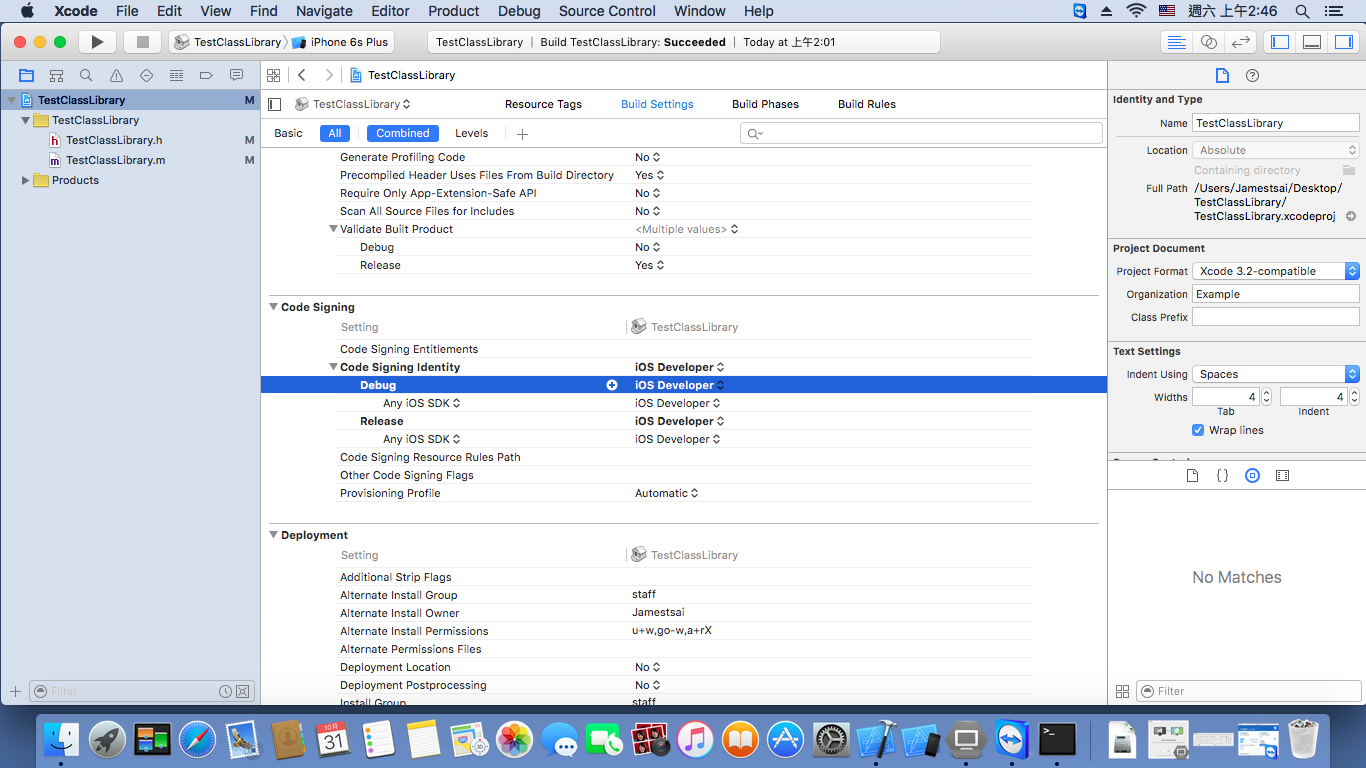Show the Code Snippet library
This screenshot has height=768, width=1366.
(1222, 476)
